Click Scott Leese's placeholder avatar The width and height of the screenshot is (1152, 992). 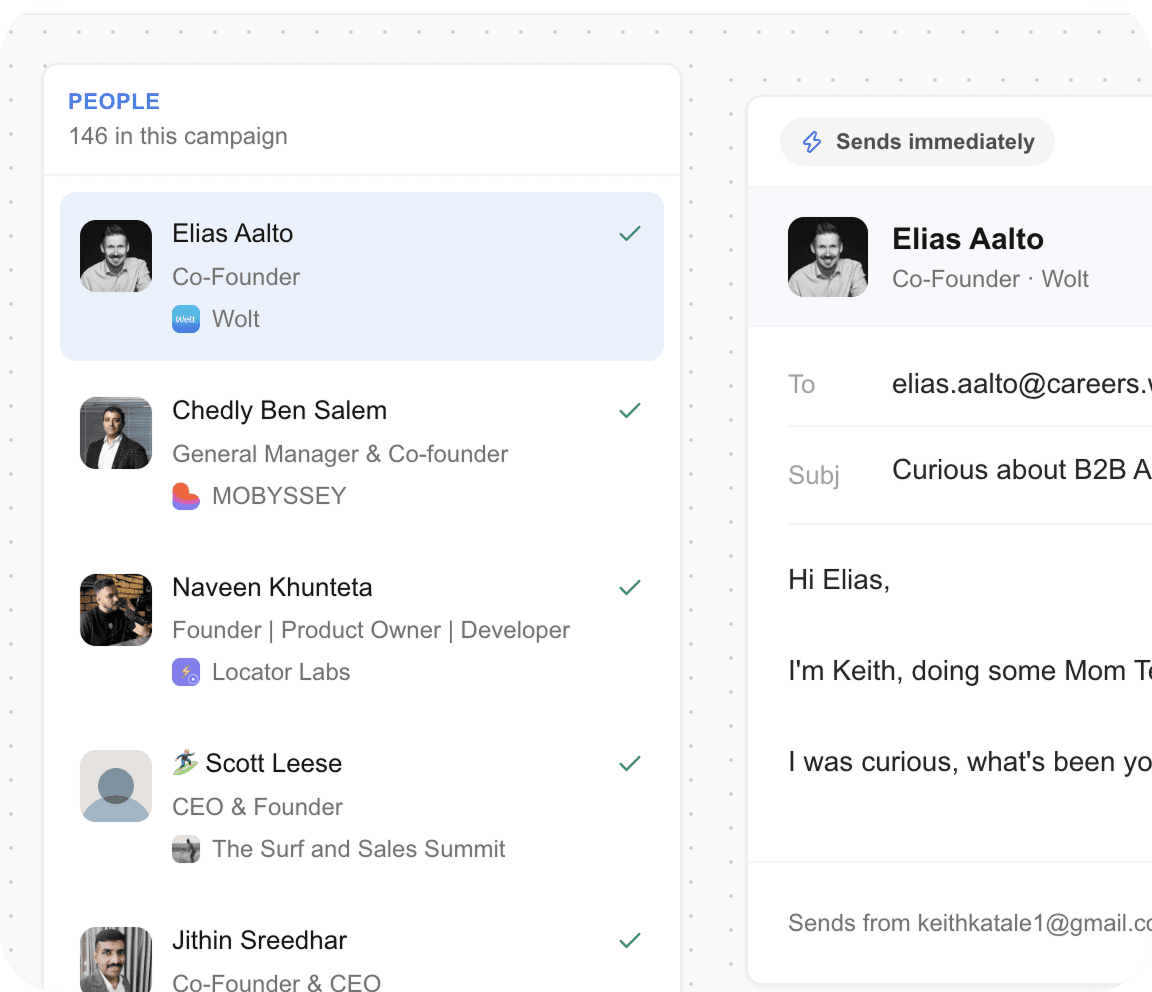coord(116,786)
